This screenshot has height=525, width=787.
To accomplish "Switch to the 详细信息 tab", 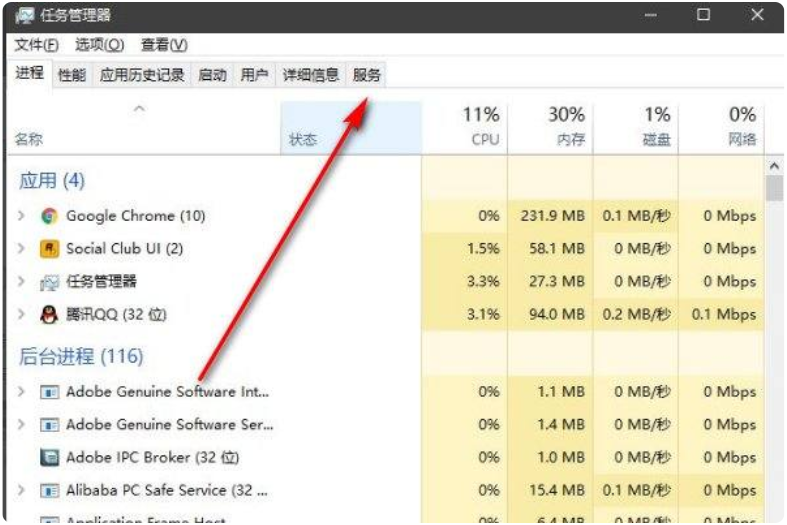I will pos(311,75).
